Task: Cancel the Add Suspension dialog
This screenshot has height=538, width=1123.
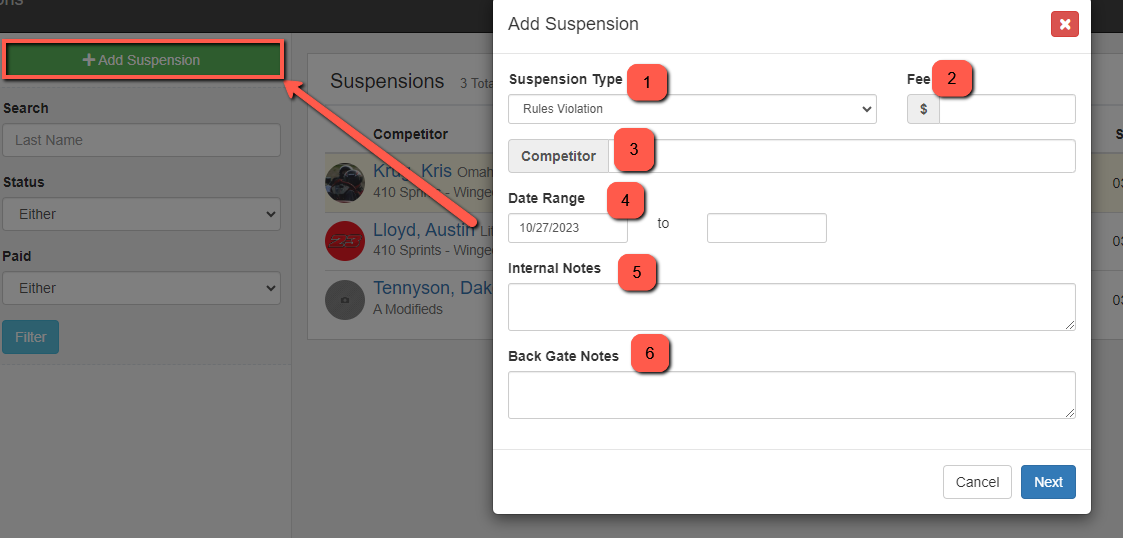Action: tap(977, 482)
